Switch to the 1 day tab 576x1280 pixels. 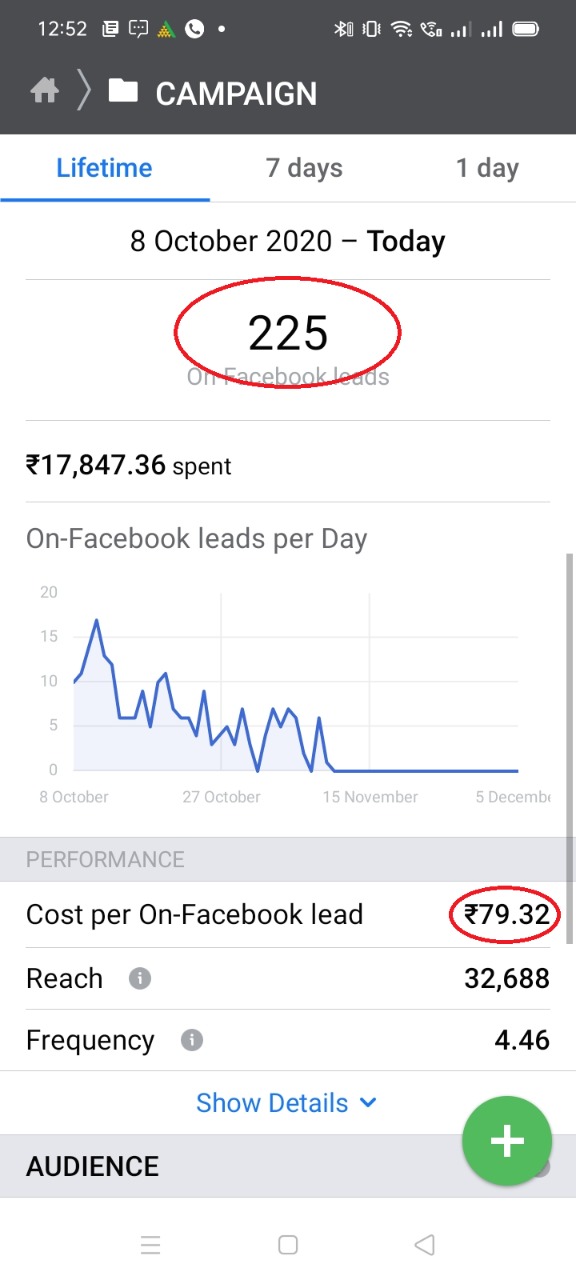(487, 168)
